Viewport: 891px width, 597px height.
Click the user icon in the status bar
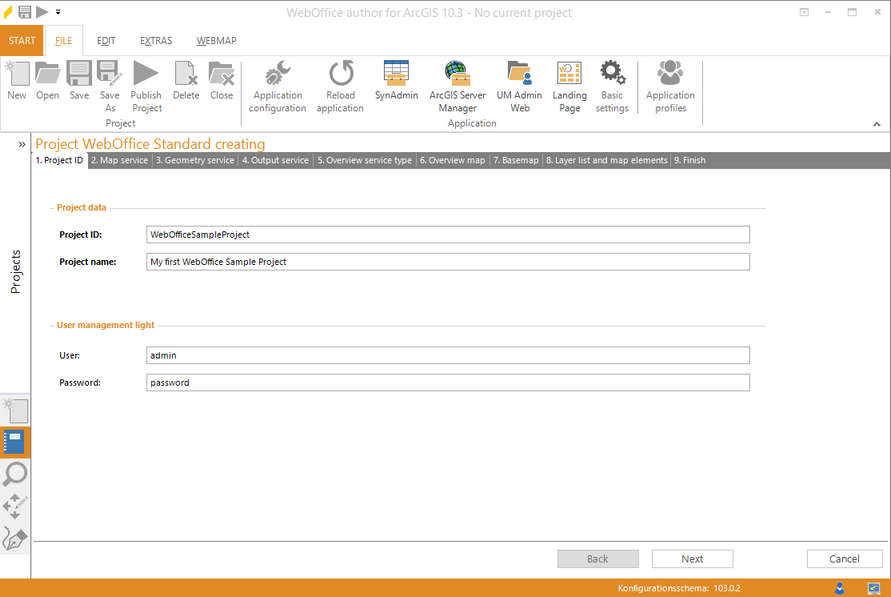point(838,588)
